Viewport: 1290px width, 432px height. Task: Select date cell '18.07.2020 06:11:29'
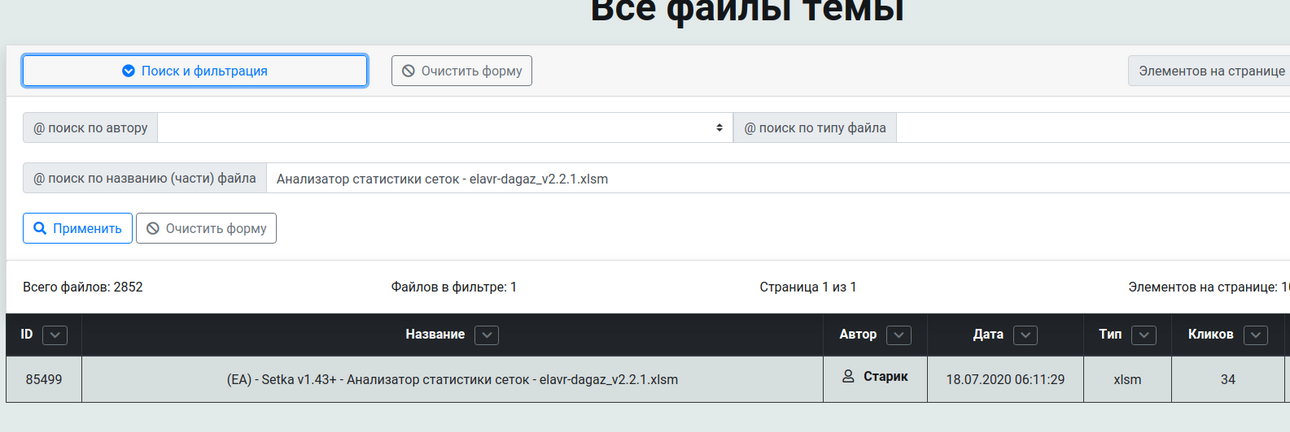[1005, 380]
